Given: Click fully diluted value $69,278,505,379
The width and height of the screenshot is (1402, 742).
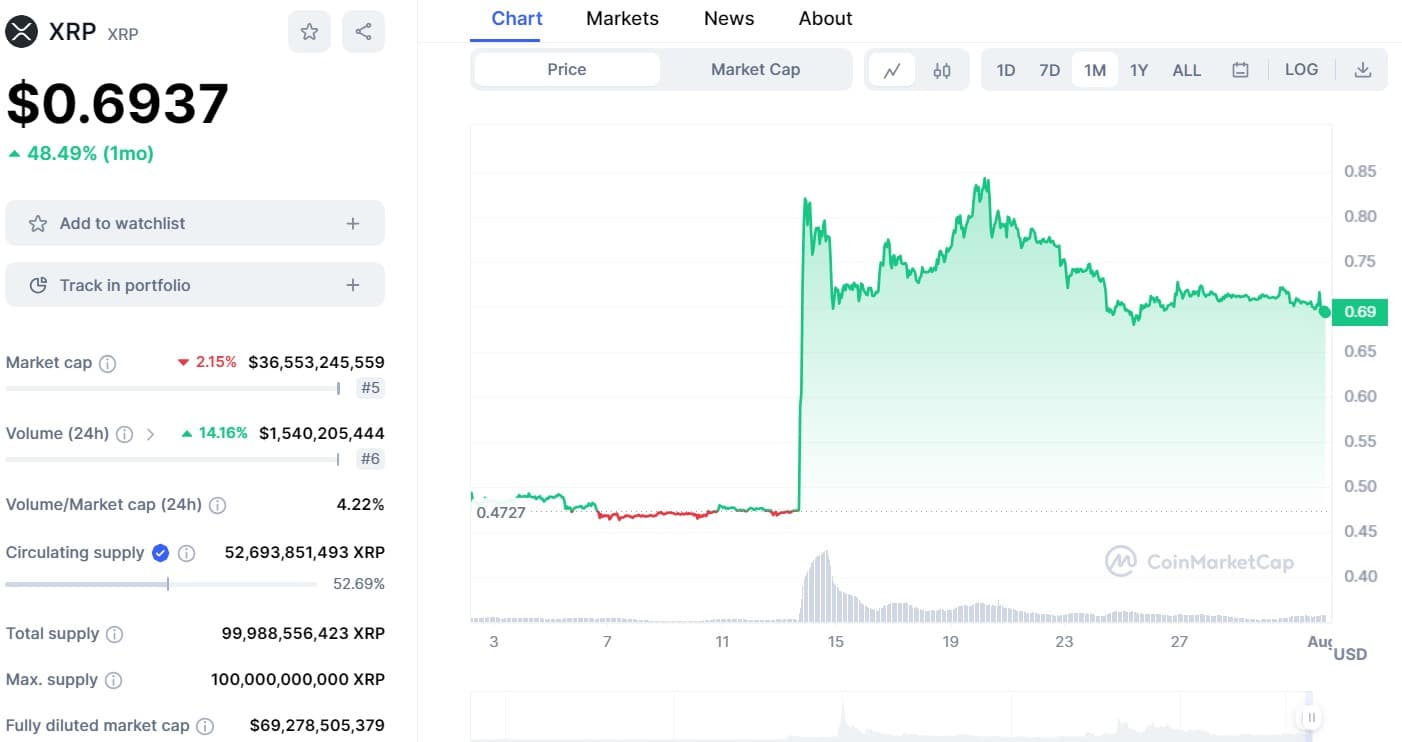Looking at the screenshot, I should click(317, 725).
